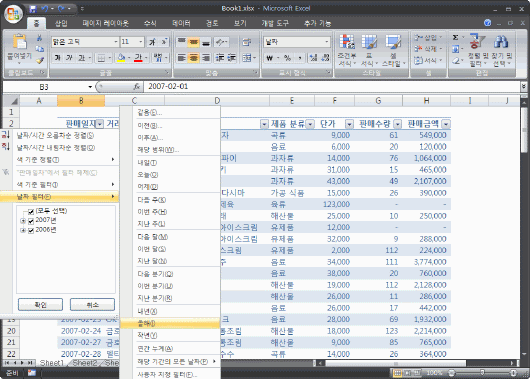The width and height of the screenshot is (530, 379).
Task: Expand the 2006년 tree node
Action: pos(23,231)
